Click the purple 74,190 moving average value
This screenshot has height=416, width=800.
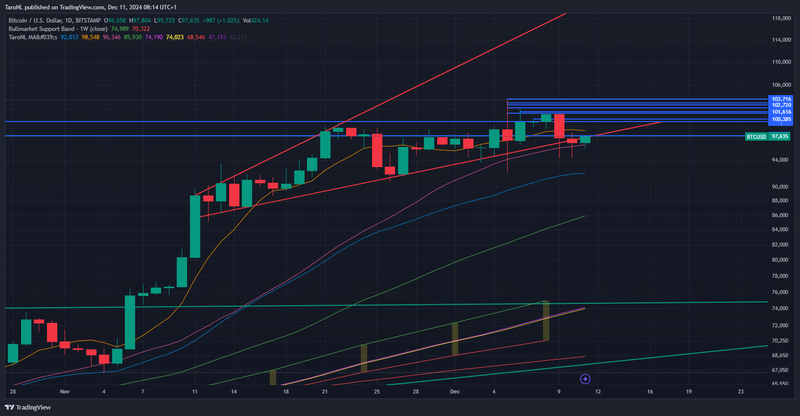pyautogui.click(x=154, y=37)
